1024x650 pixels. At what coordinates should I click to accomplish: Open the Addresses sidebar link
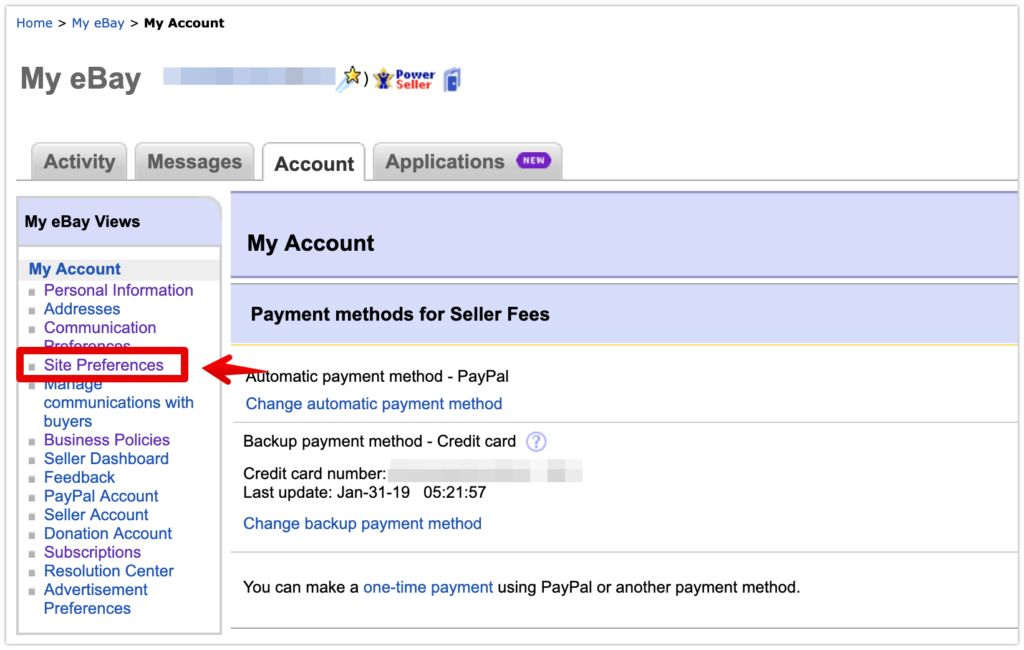click(x=82, y=309)
